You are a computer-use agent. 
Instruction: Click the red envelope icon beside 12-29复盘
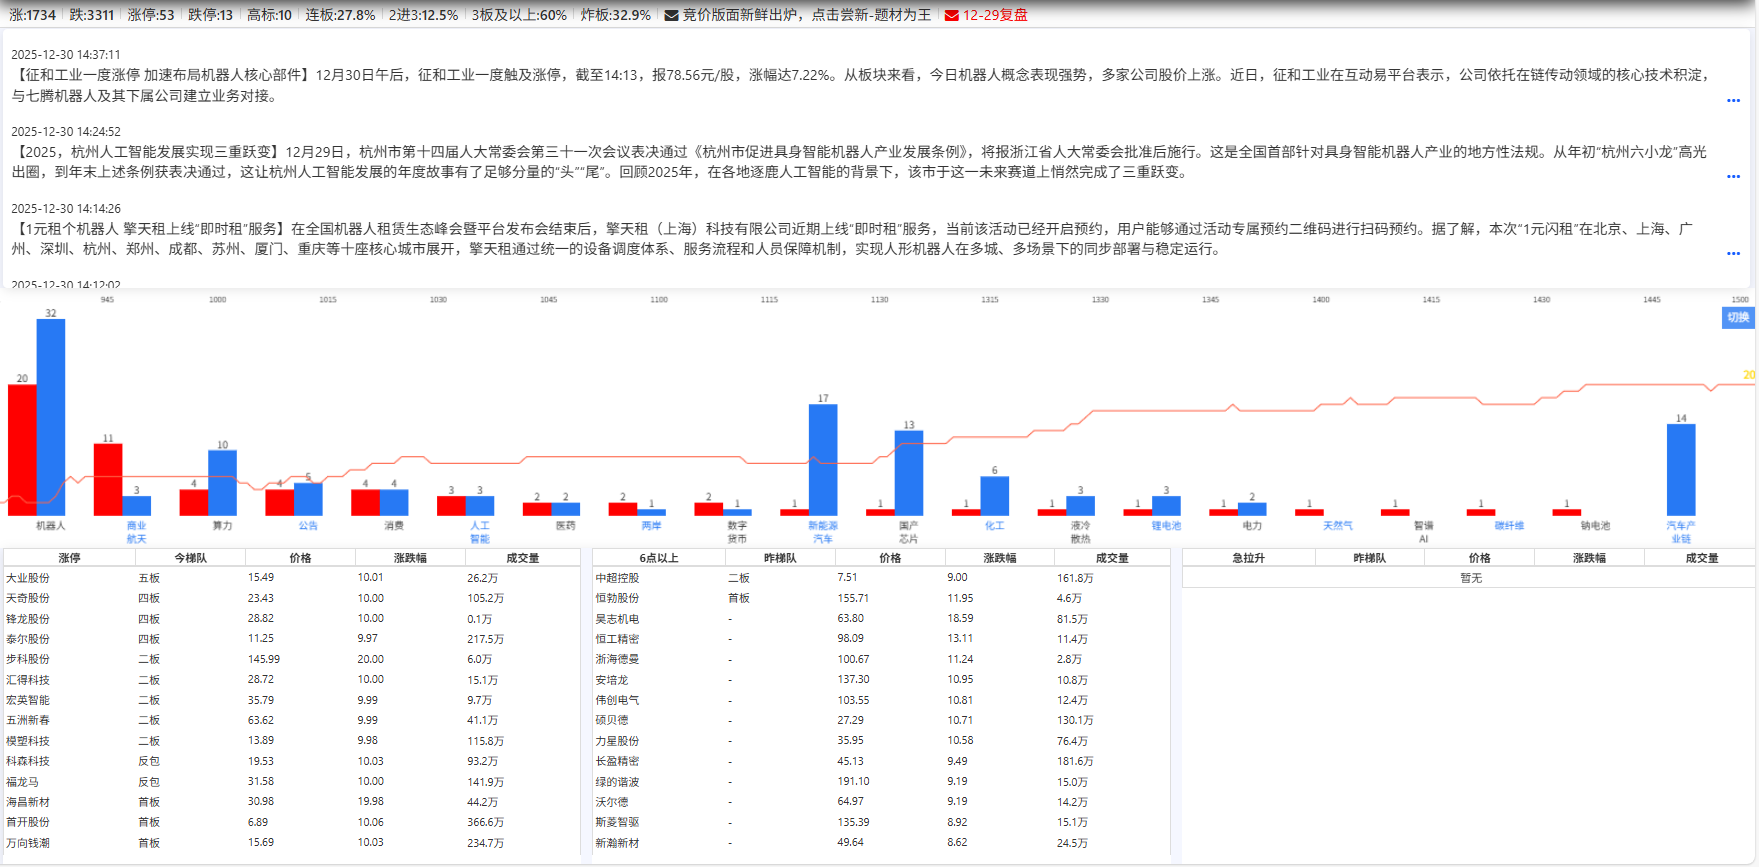(x=951, y=15)
